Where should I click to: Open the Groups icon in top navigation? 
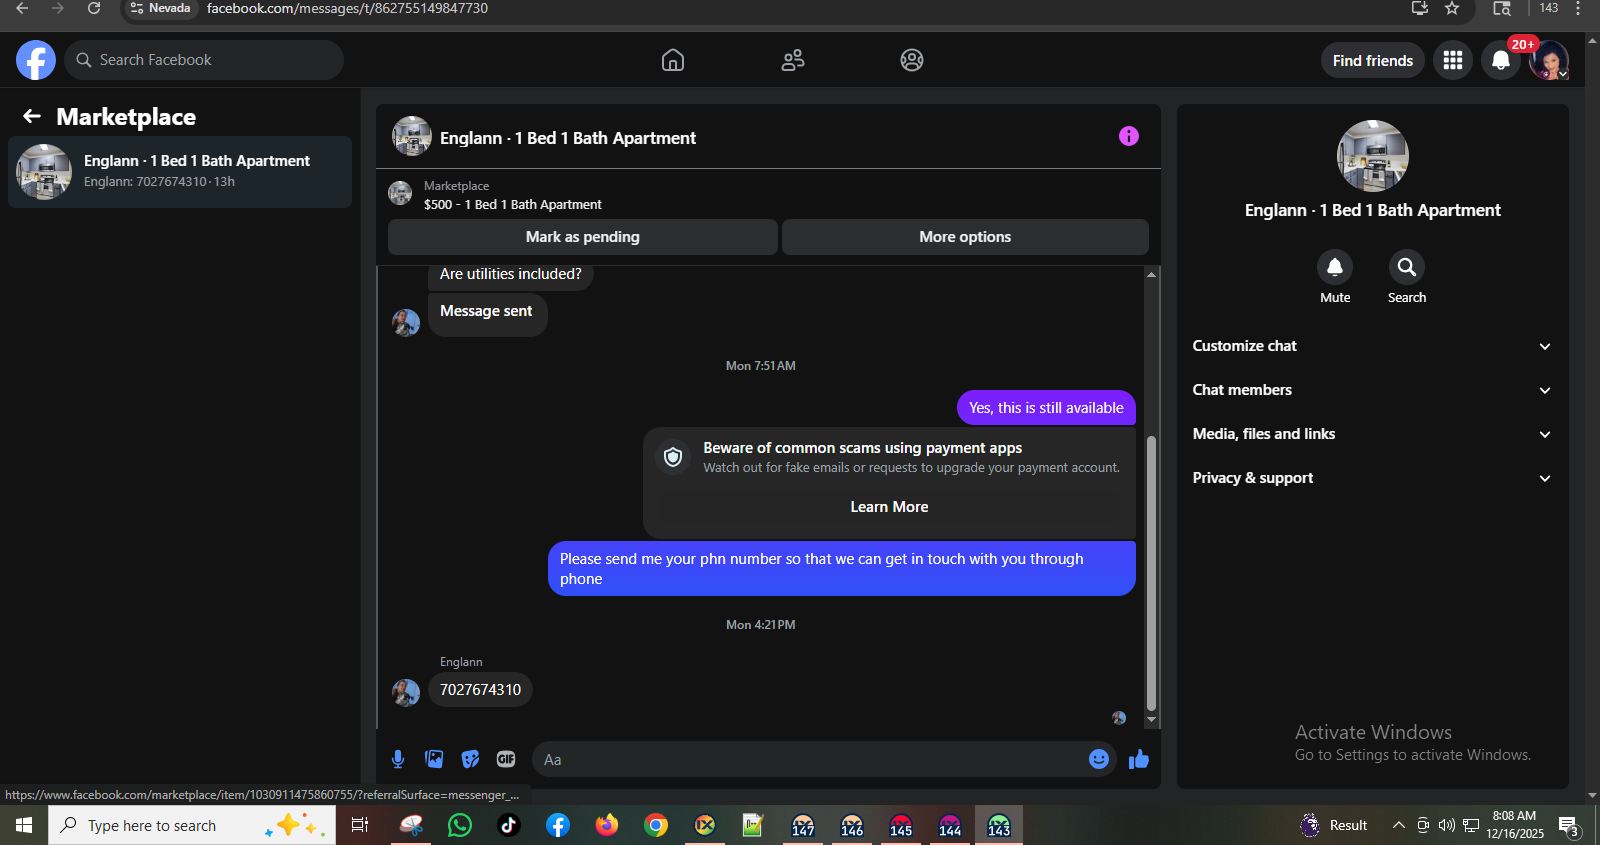coord(912,60)
